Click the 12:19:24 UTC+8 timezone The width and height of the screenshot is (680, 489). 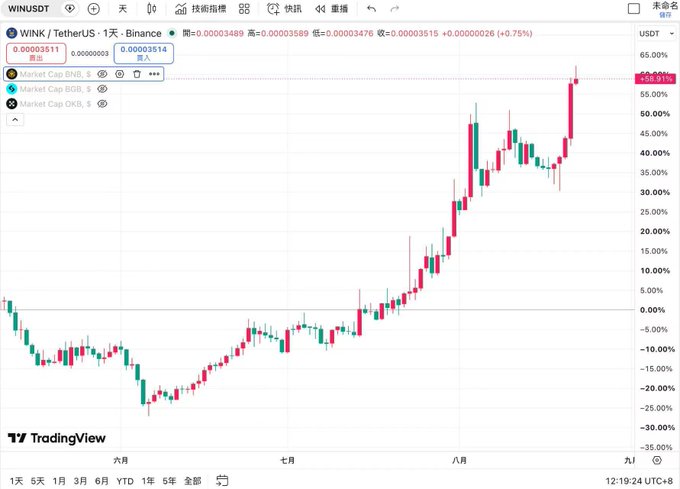[x=639, y=481]
